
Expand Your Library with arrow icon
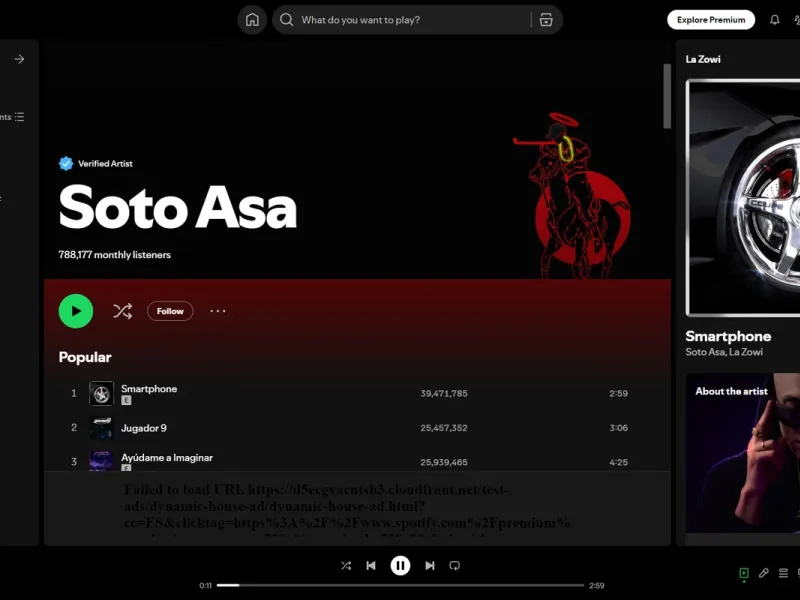(19, 59)
